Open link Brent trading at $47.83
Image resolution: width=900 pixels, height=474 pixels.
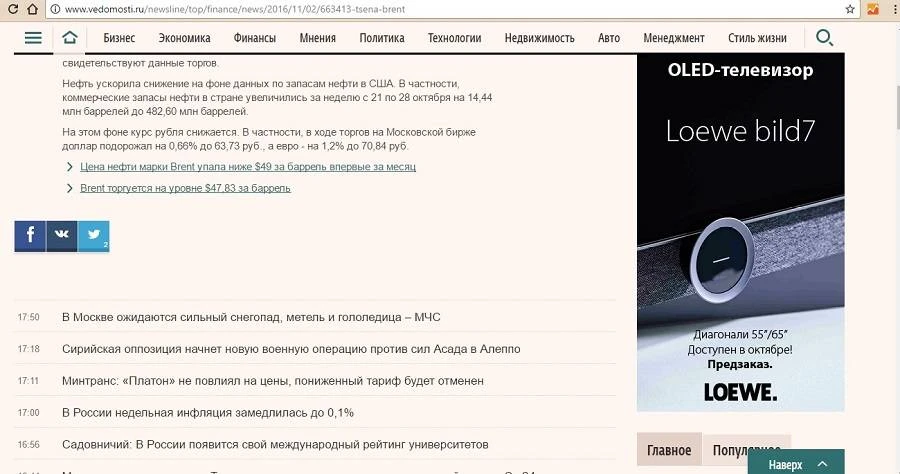[185, 188]
